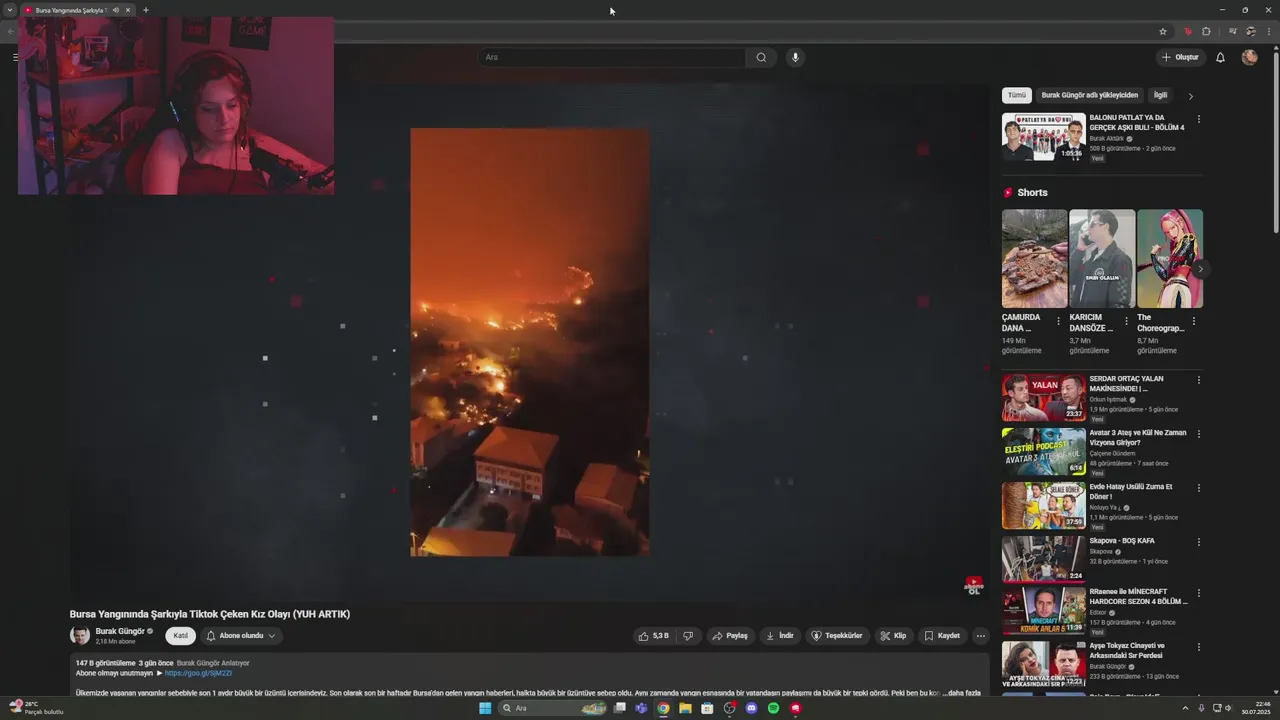Open more actions ellipsis under video

point(980,636)
